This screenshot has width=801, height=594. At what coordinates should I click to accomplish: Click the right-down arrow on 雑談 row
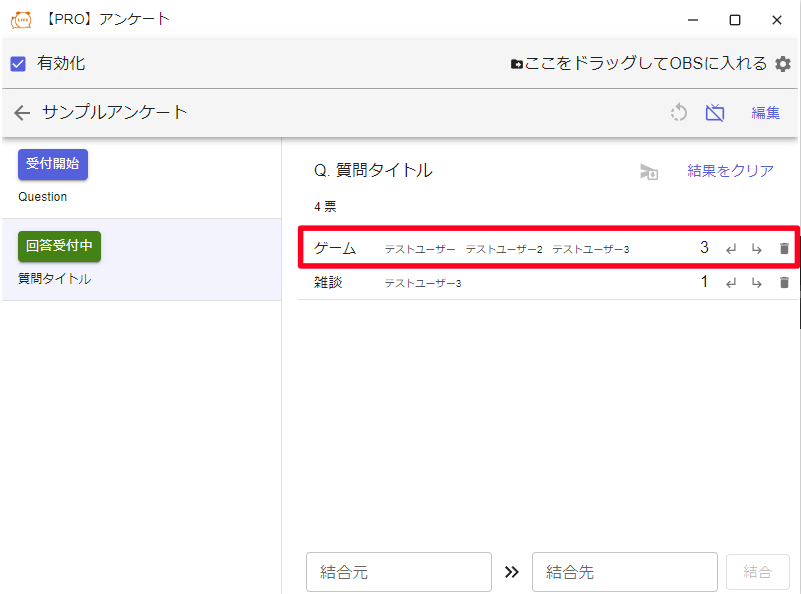click(x=757, y=283)
